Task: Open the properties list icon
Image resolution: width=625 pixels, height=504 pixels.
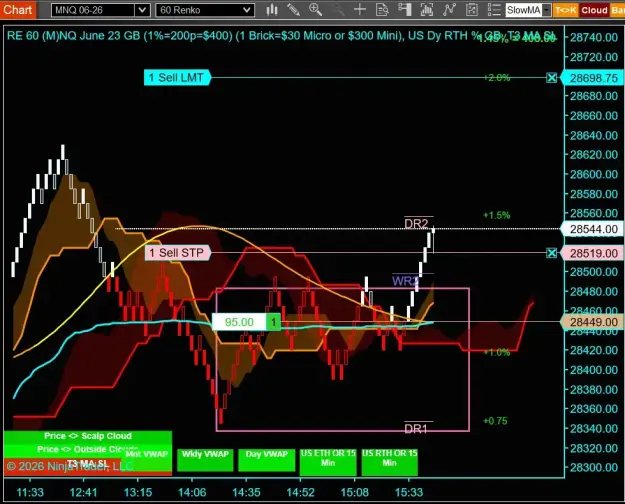Action: coord(494,10)
